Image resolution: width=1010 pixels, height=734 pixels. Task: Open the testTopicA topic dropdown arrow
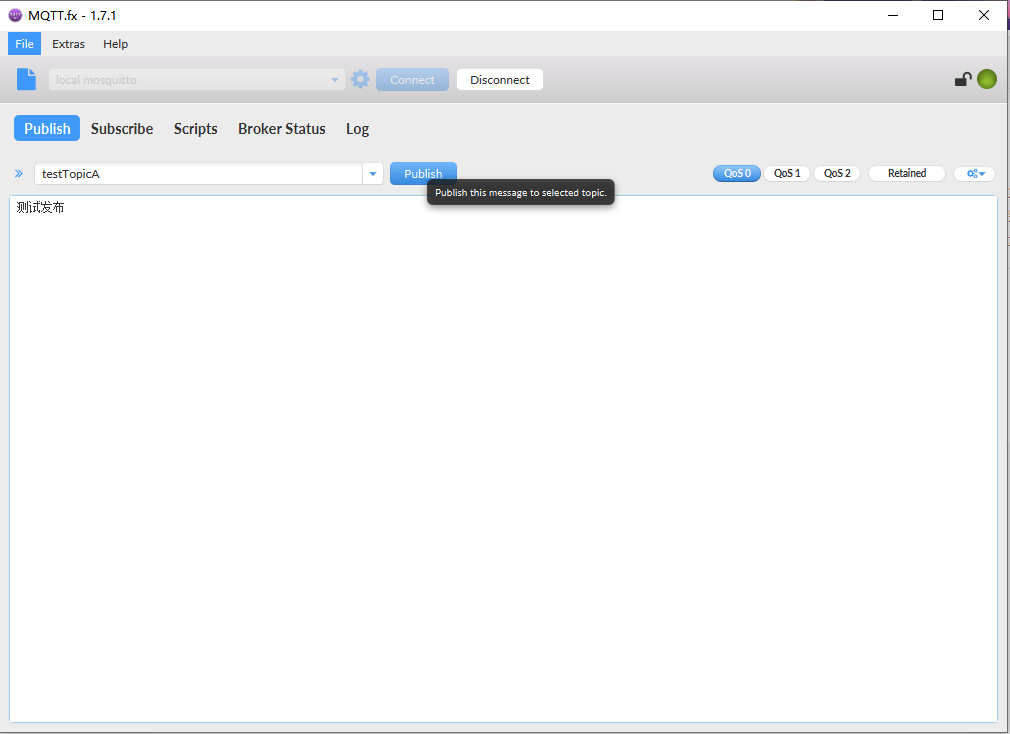[373, 174]
